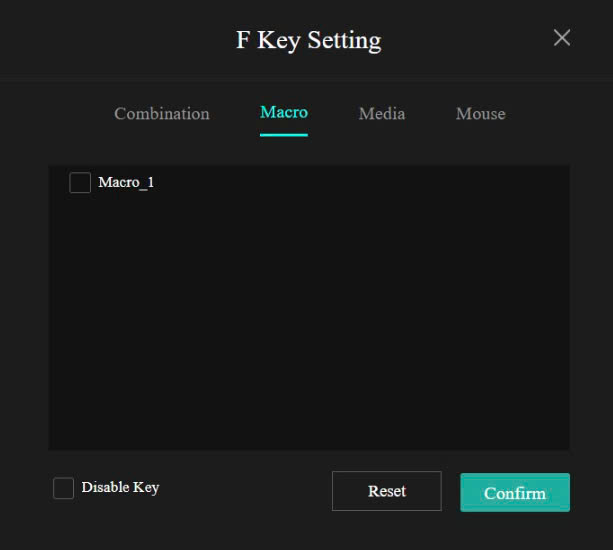Click the X icon at top right
613x550 pixels.
[562, 38]
